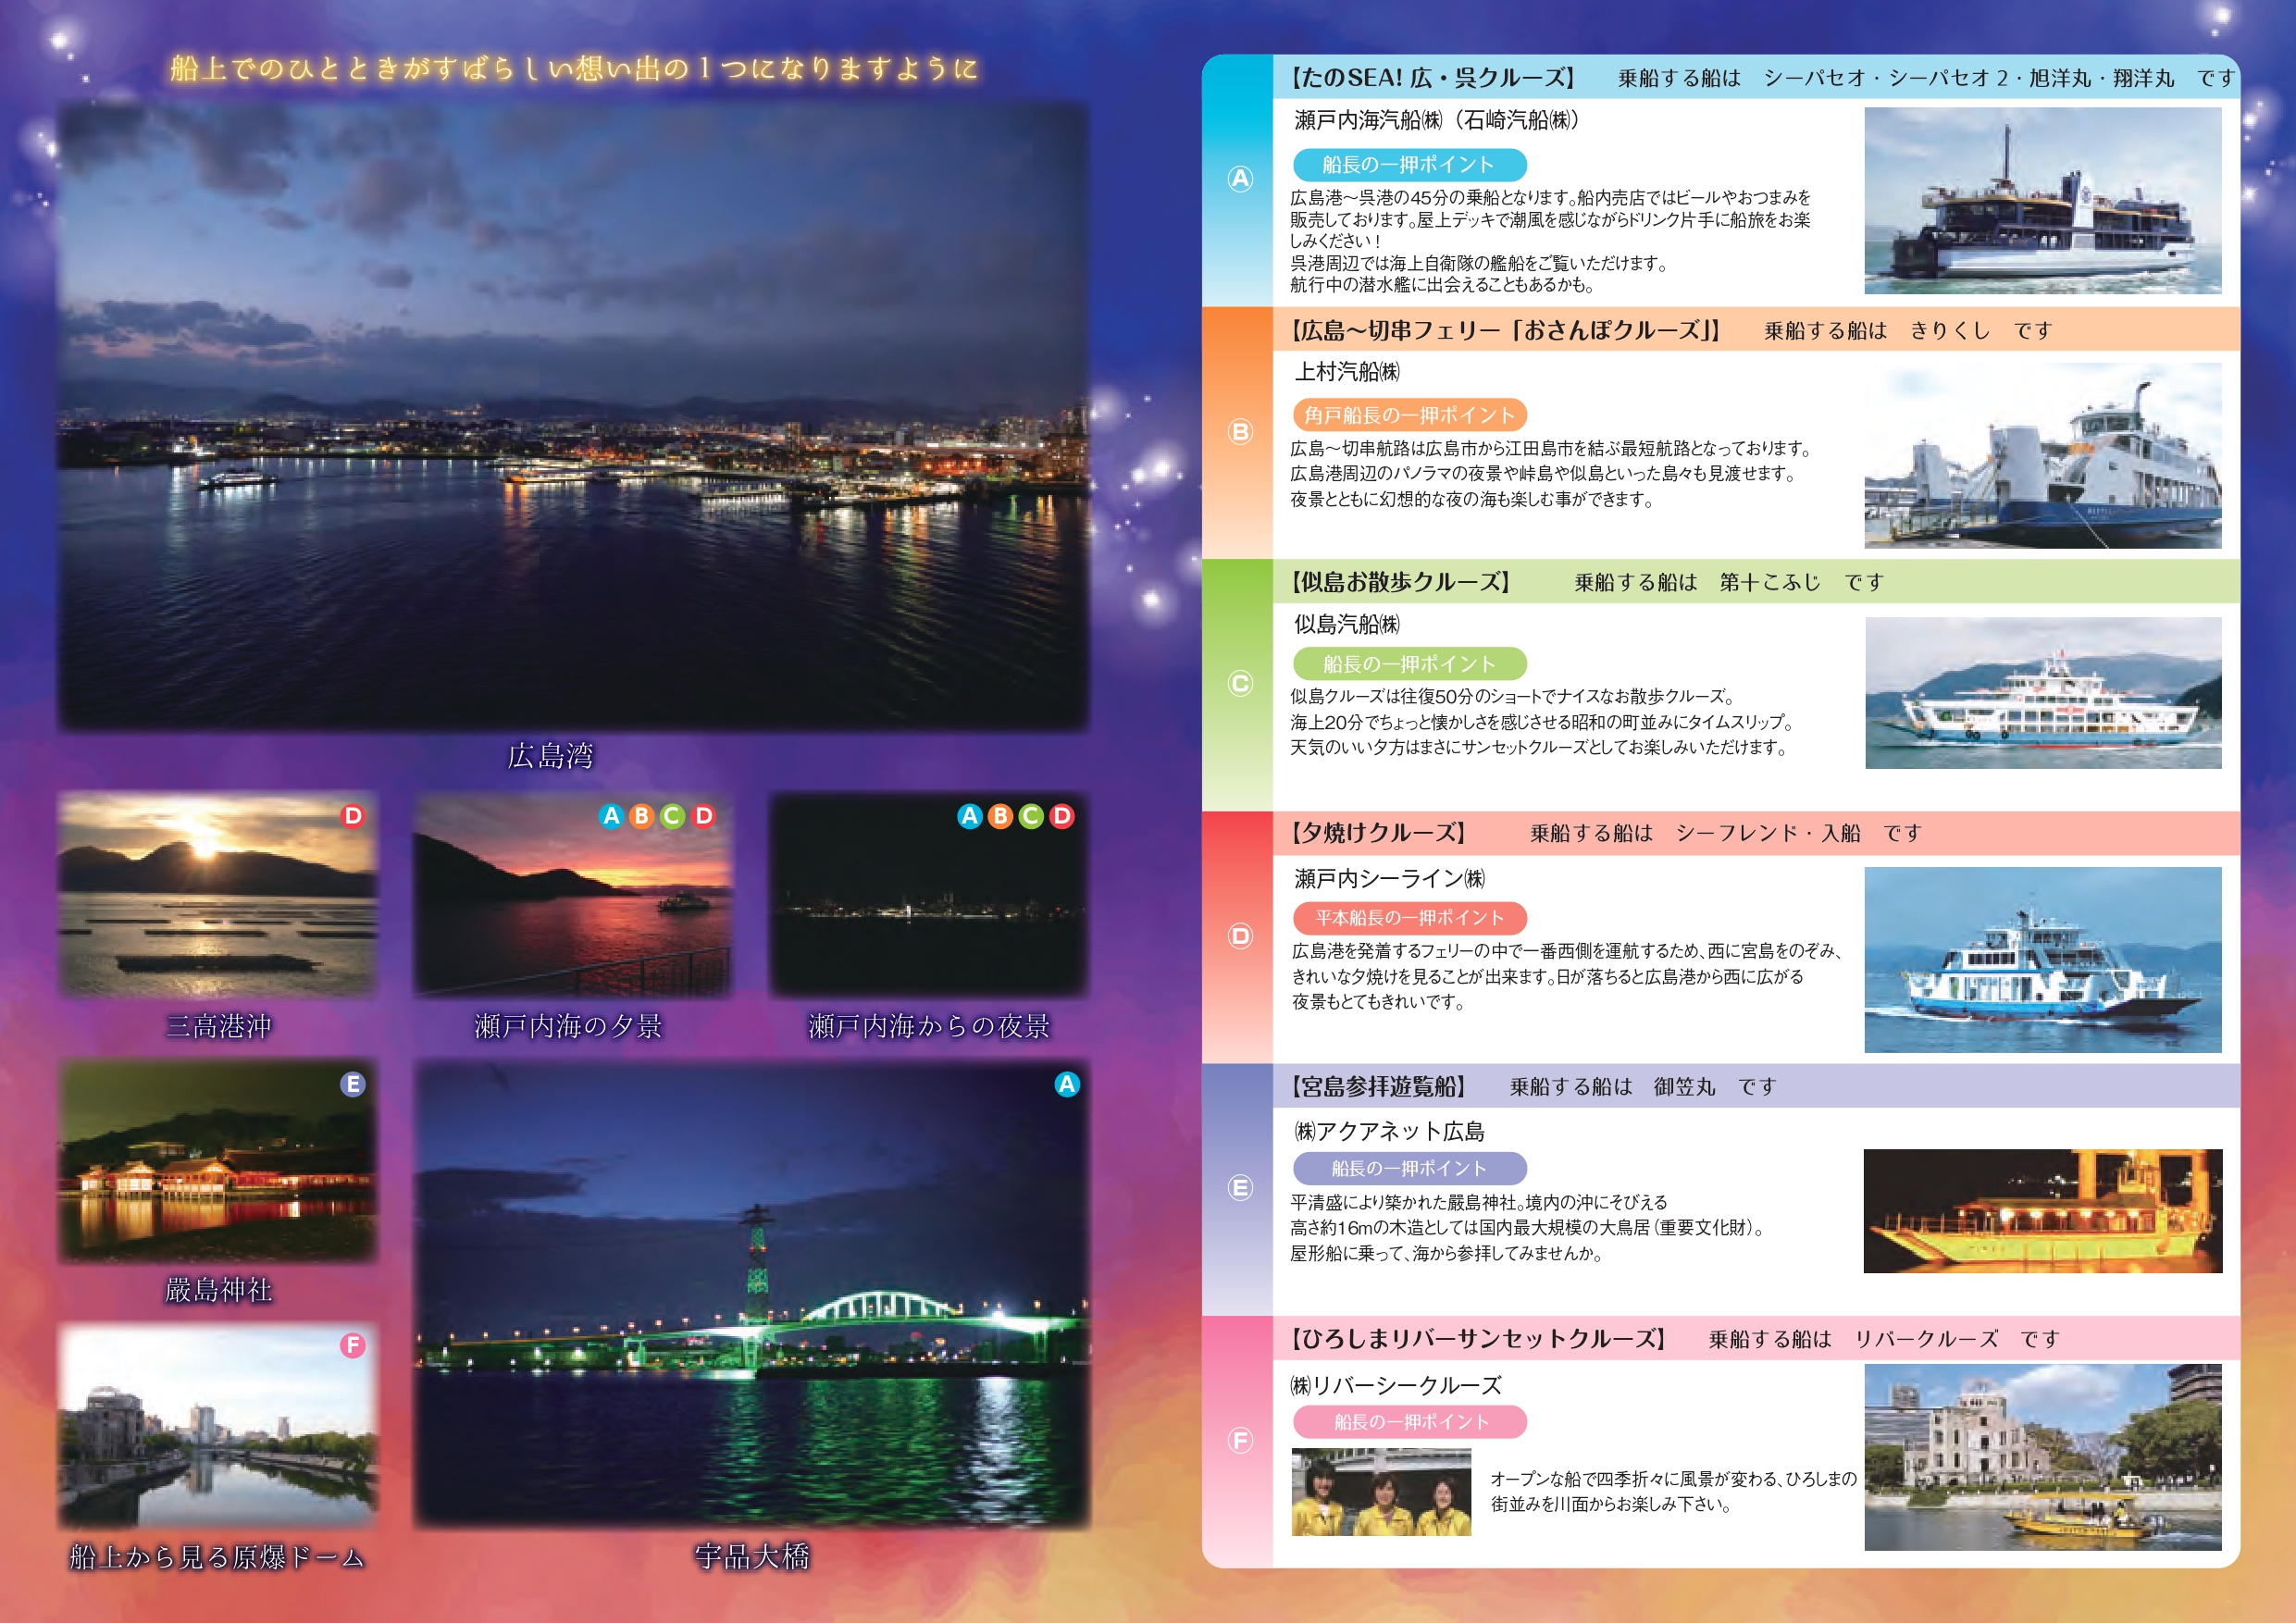The image size is (2296, 1623).
Task: Open the river cruise boat photo by the dome
Action: 2043,1457
